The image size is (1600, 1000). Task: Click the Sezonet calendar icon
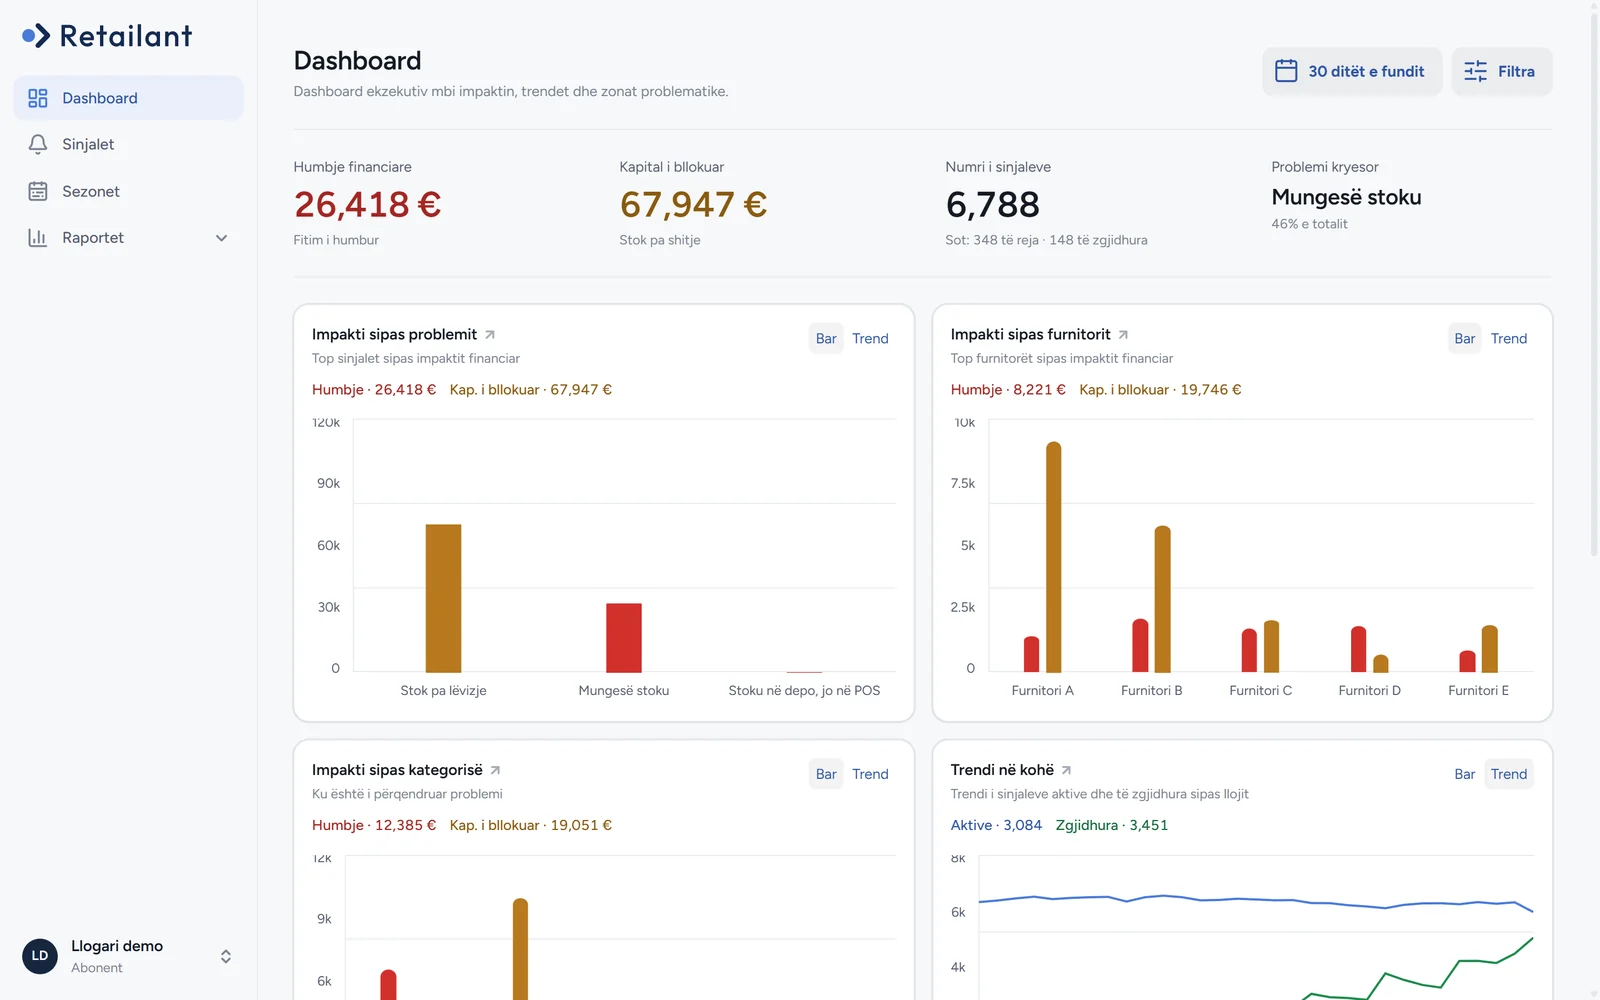[38, 191]
